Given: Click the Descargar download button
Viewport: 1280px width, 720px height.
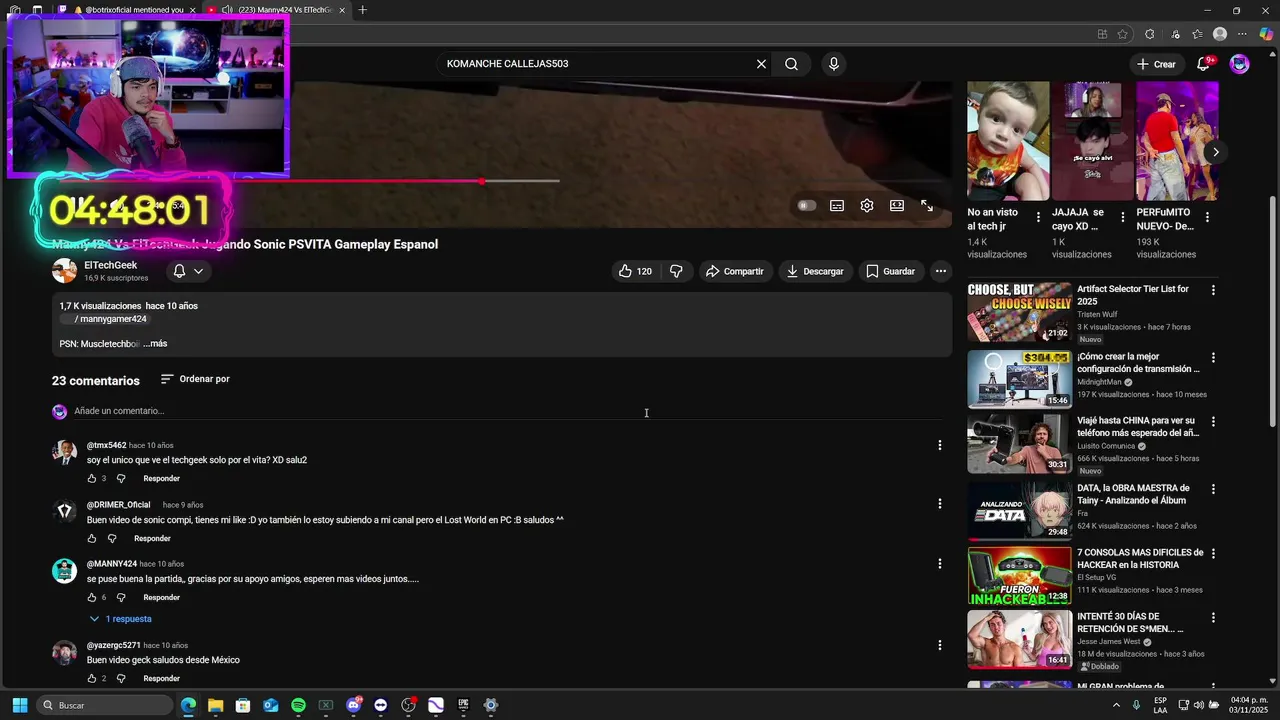Looking at the screenshot, I should coord(815,271).
